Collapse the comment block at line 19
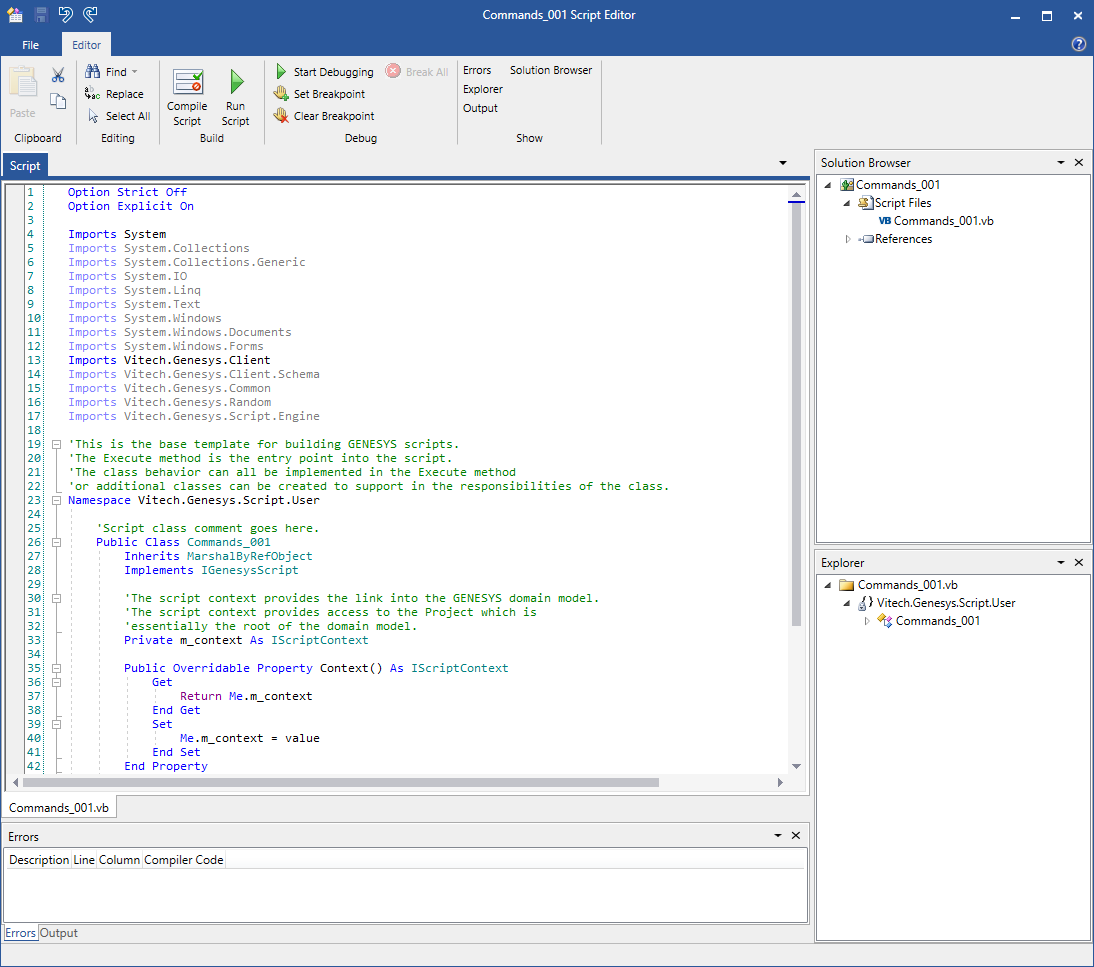This screenshot has width=1094, height=967. click(56, 443)
